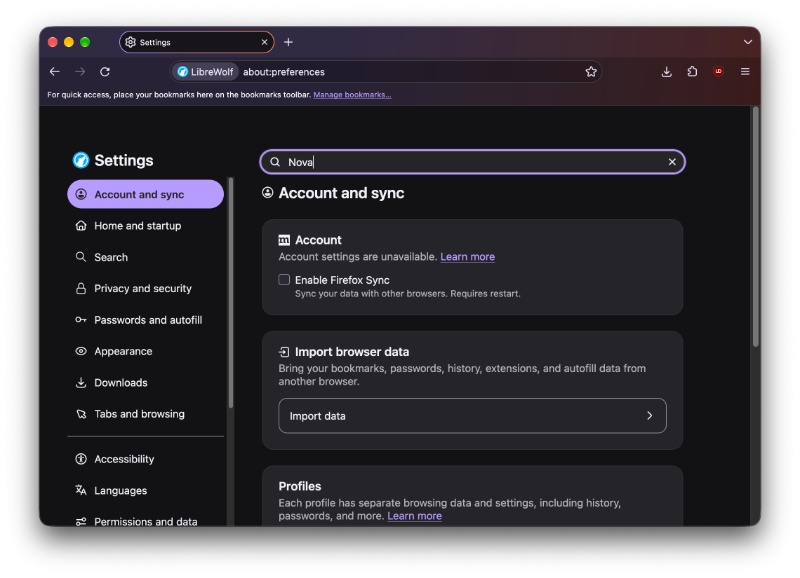This screenshot has width=800, height=578.
Task: Open the Profiles section's Learn more link
Action: point(414,516)
